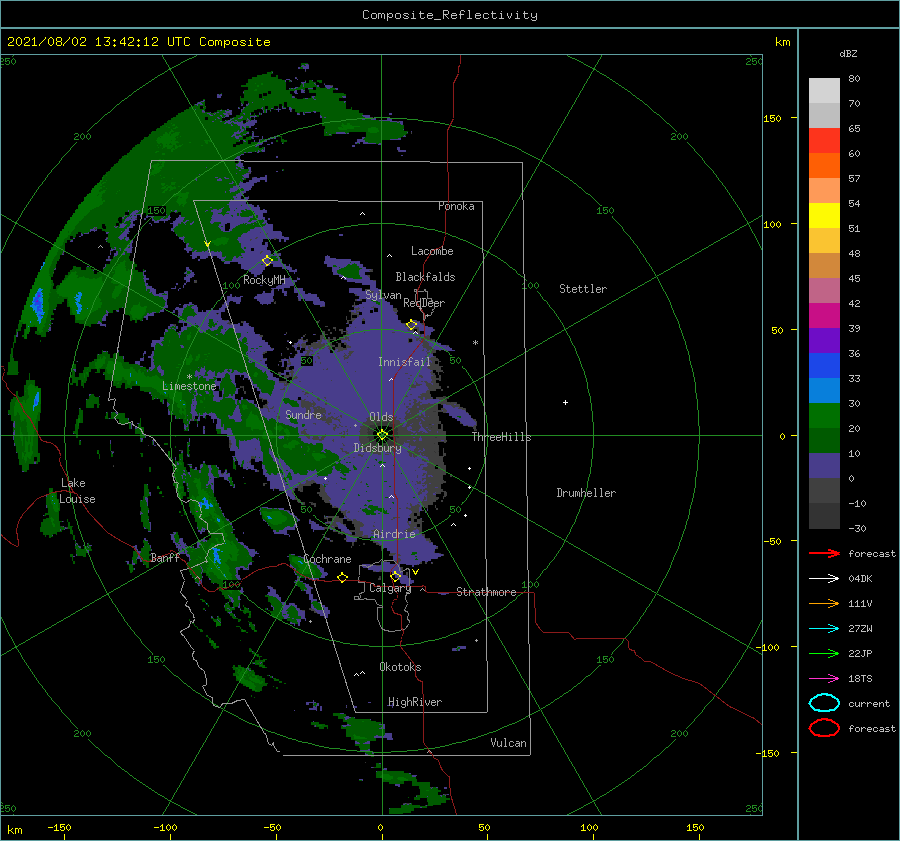The image size is (900, 841).
Task: Click the Limestone label on the map
Action: point(189,386)
